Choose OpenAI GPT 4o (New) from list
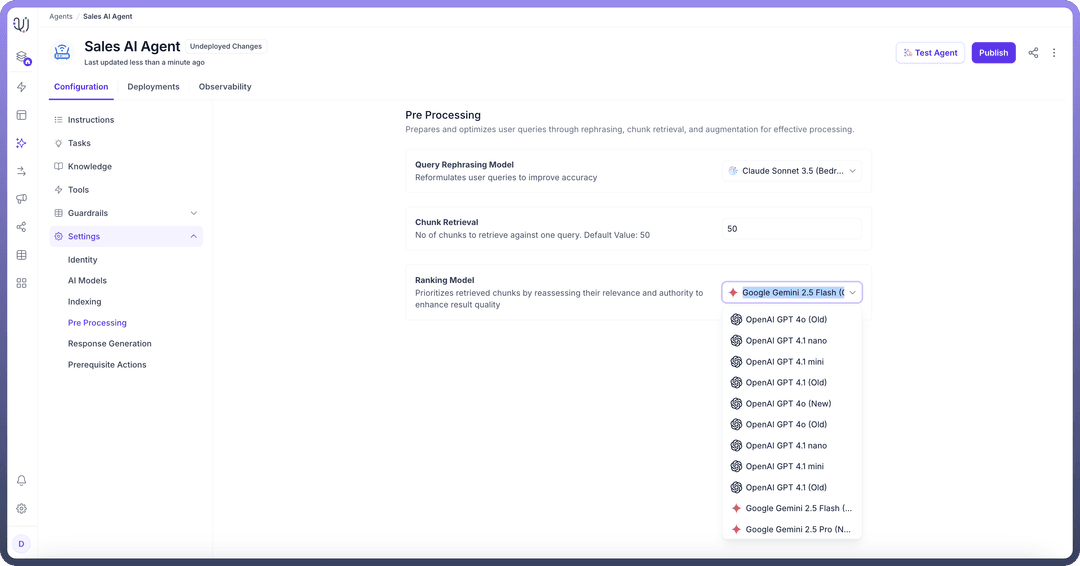 pos(788,404)
